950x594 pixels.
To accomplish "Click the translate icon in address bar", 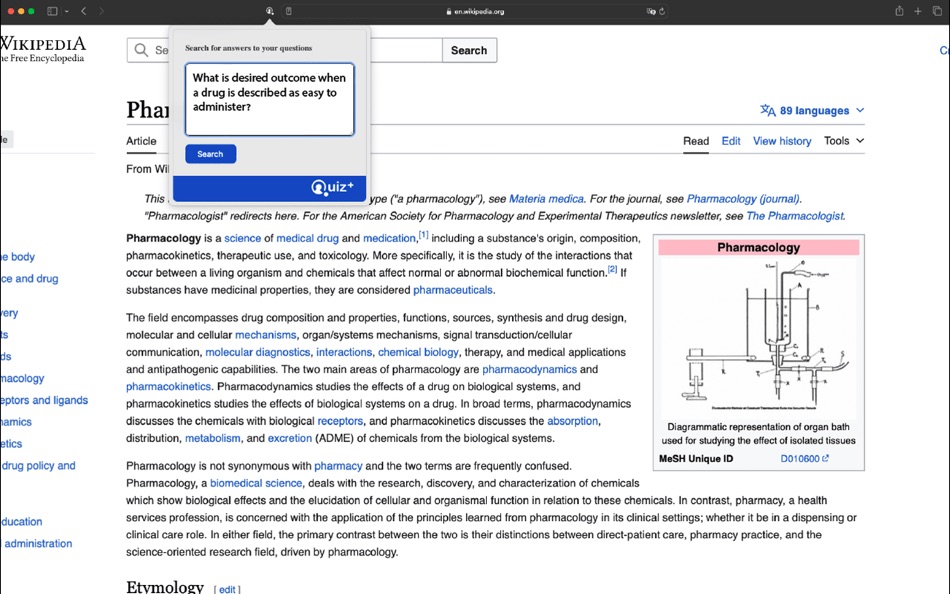I will 651,11.
